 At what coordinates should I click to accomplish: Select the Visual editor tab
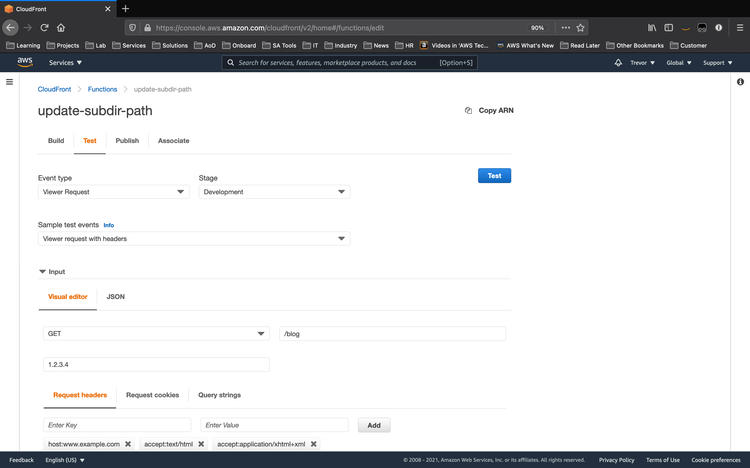pos(67,297)
